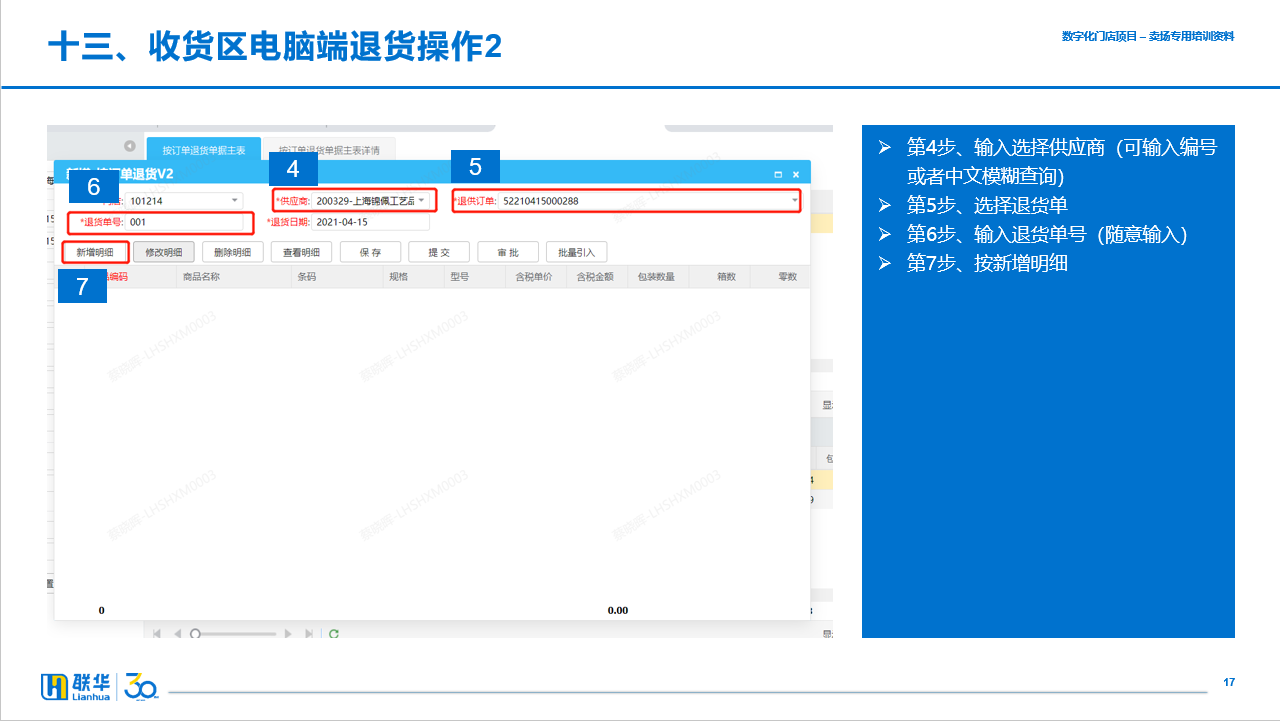
Task: Click the 批量引入 batch import button
Action: pos(577,252)
